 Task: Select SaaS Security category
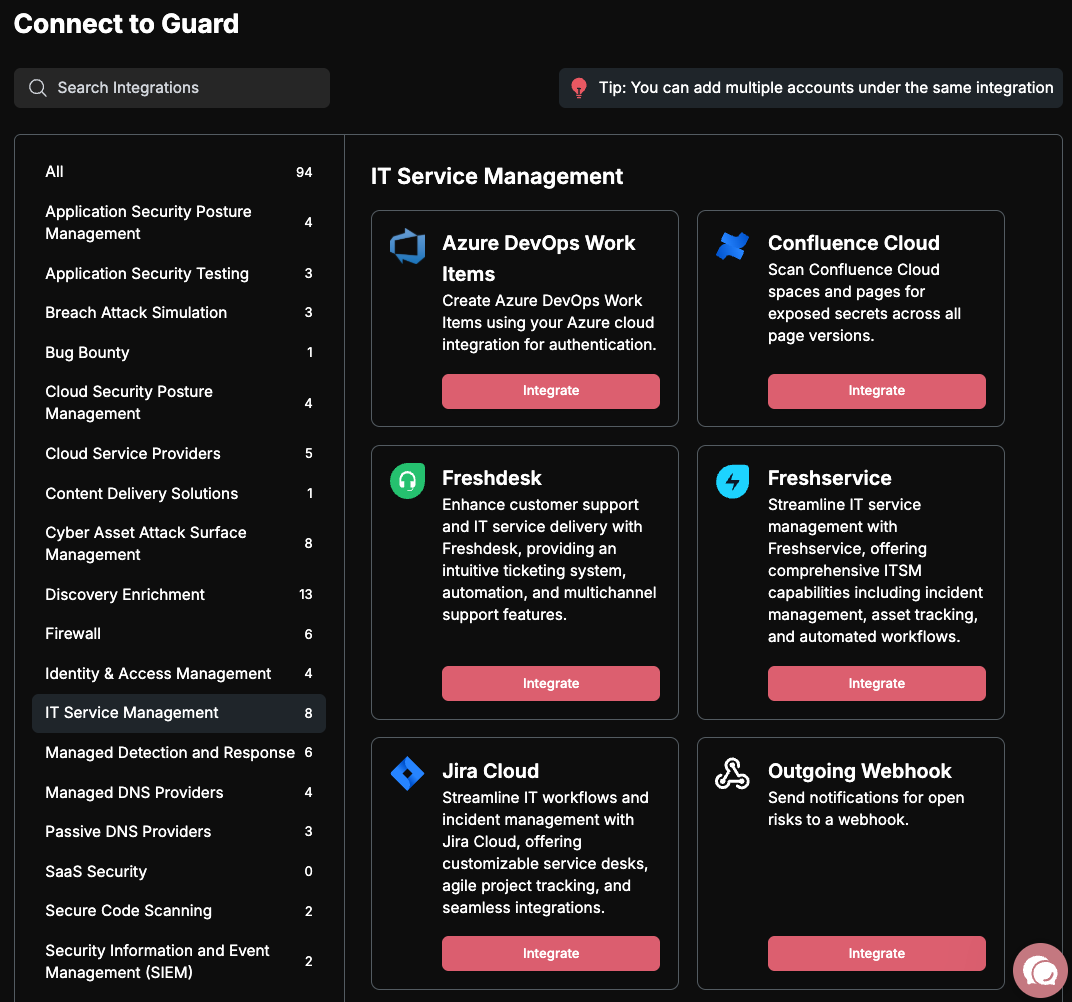178,871
